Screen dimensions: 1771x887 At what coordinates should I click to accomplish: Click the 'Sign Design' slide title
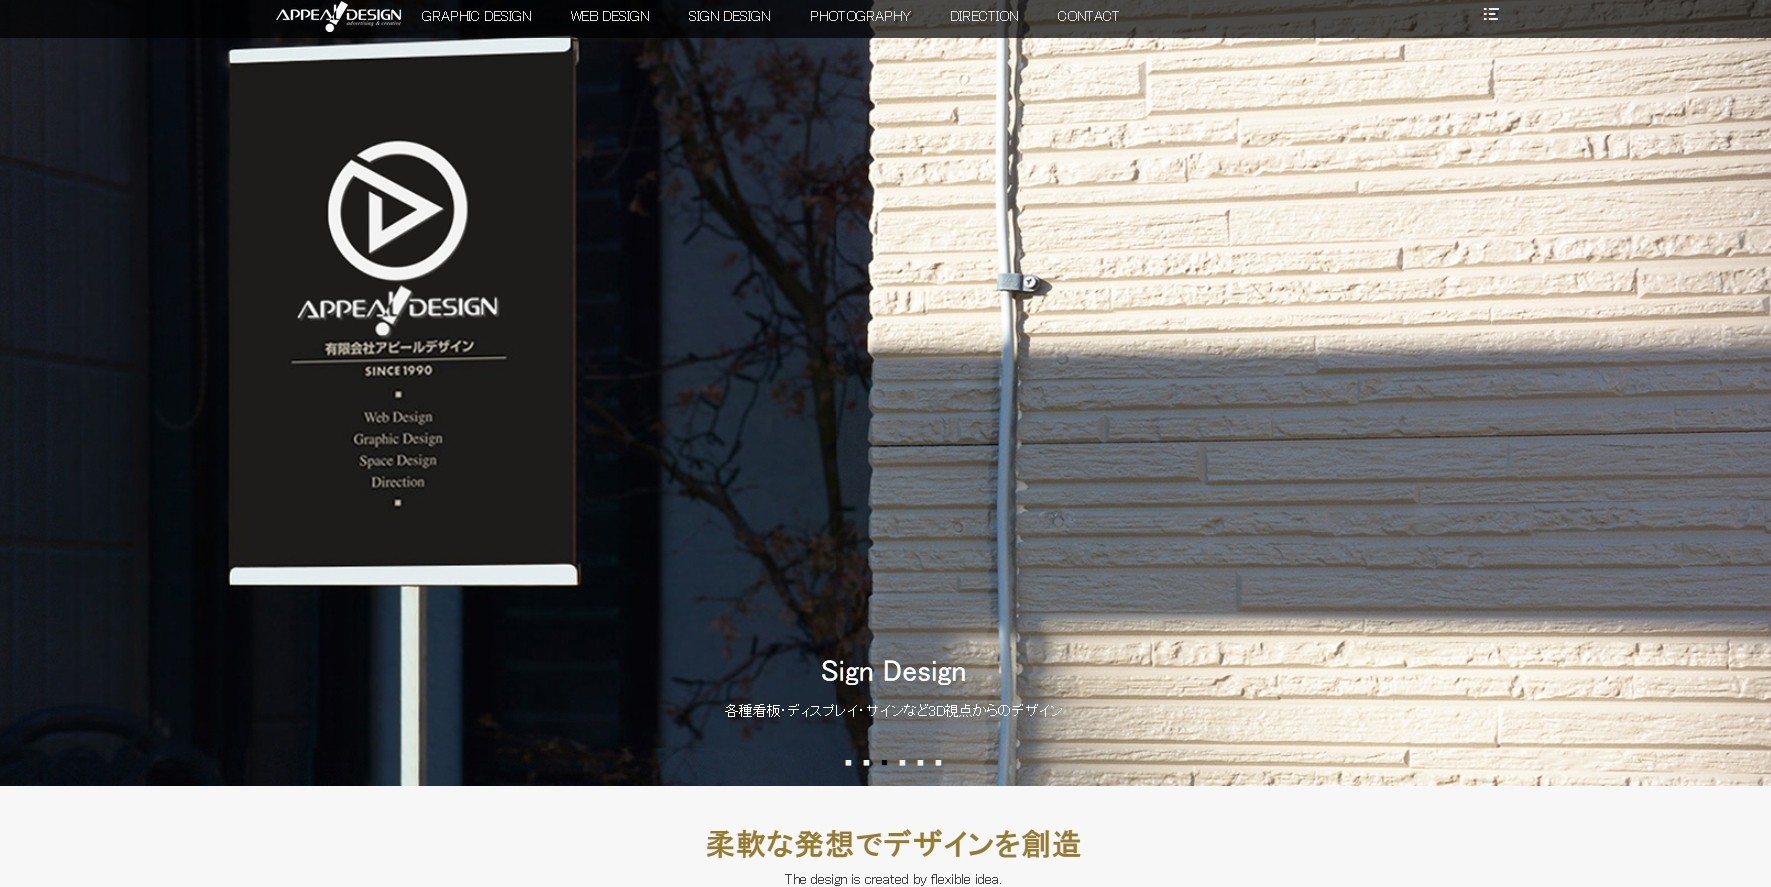[893, 672]
